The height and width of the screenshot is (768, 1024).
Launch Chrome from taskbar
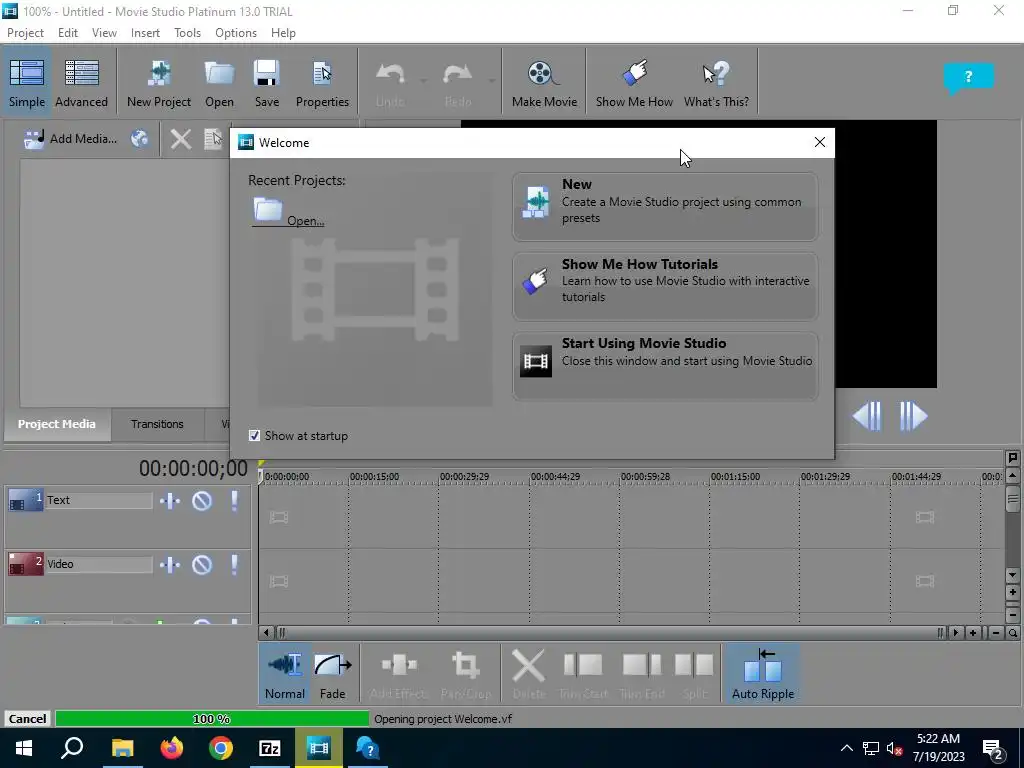[221, 748]
